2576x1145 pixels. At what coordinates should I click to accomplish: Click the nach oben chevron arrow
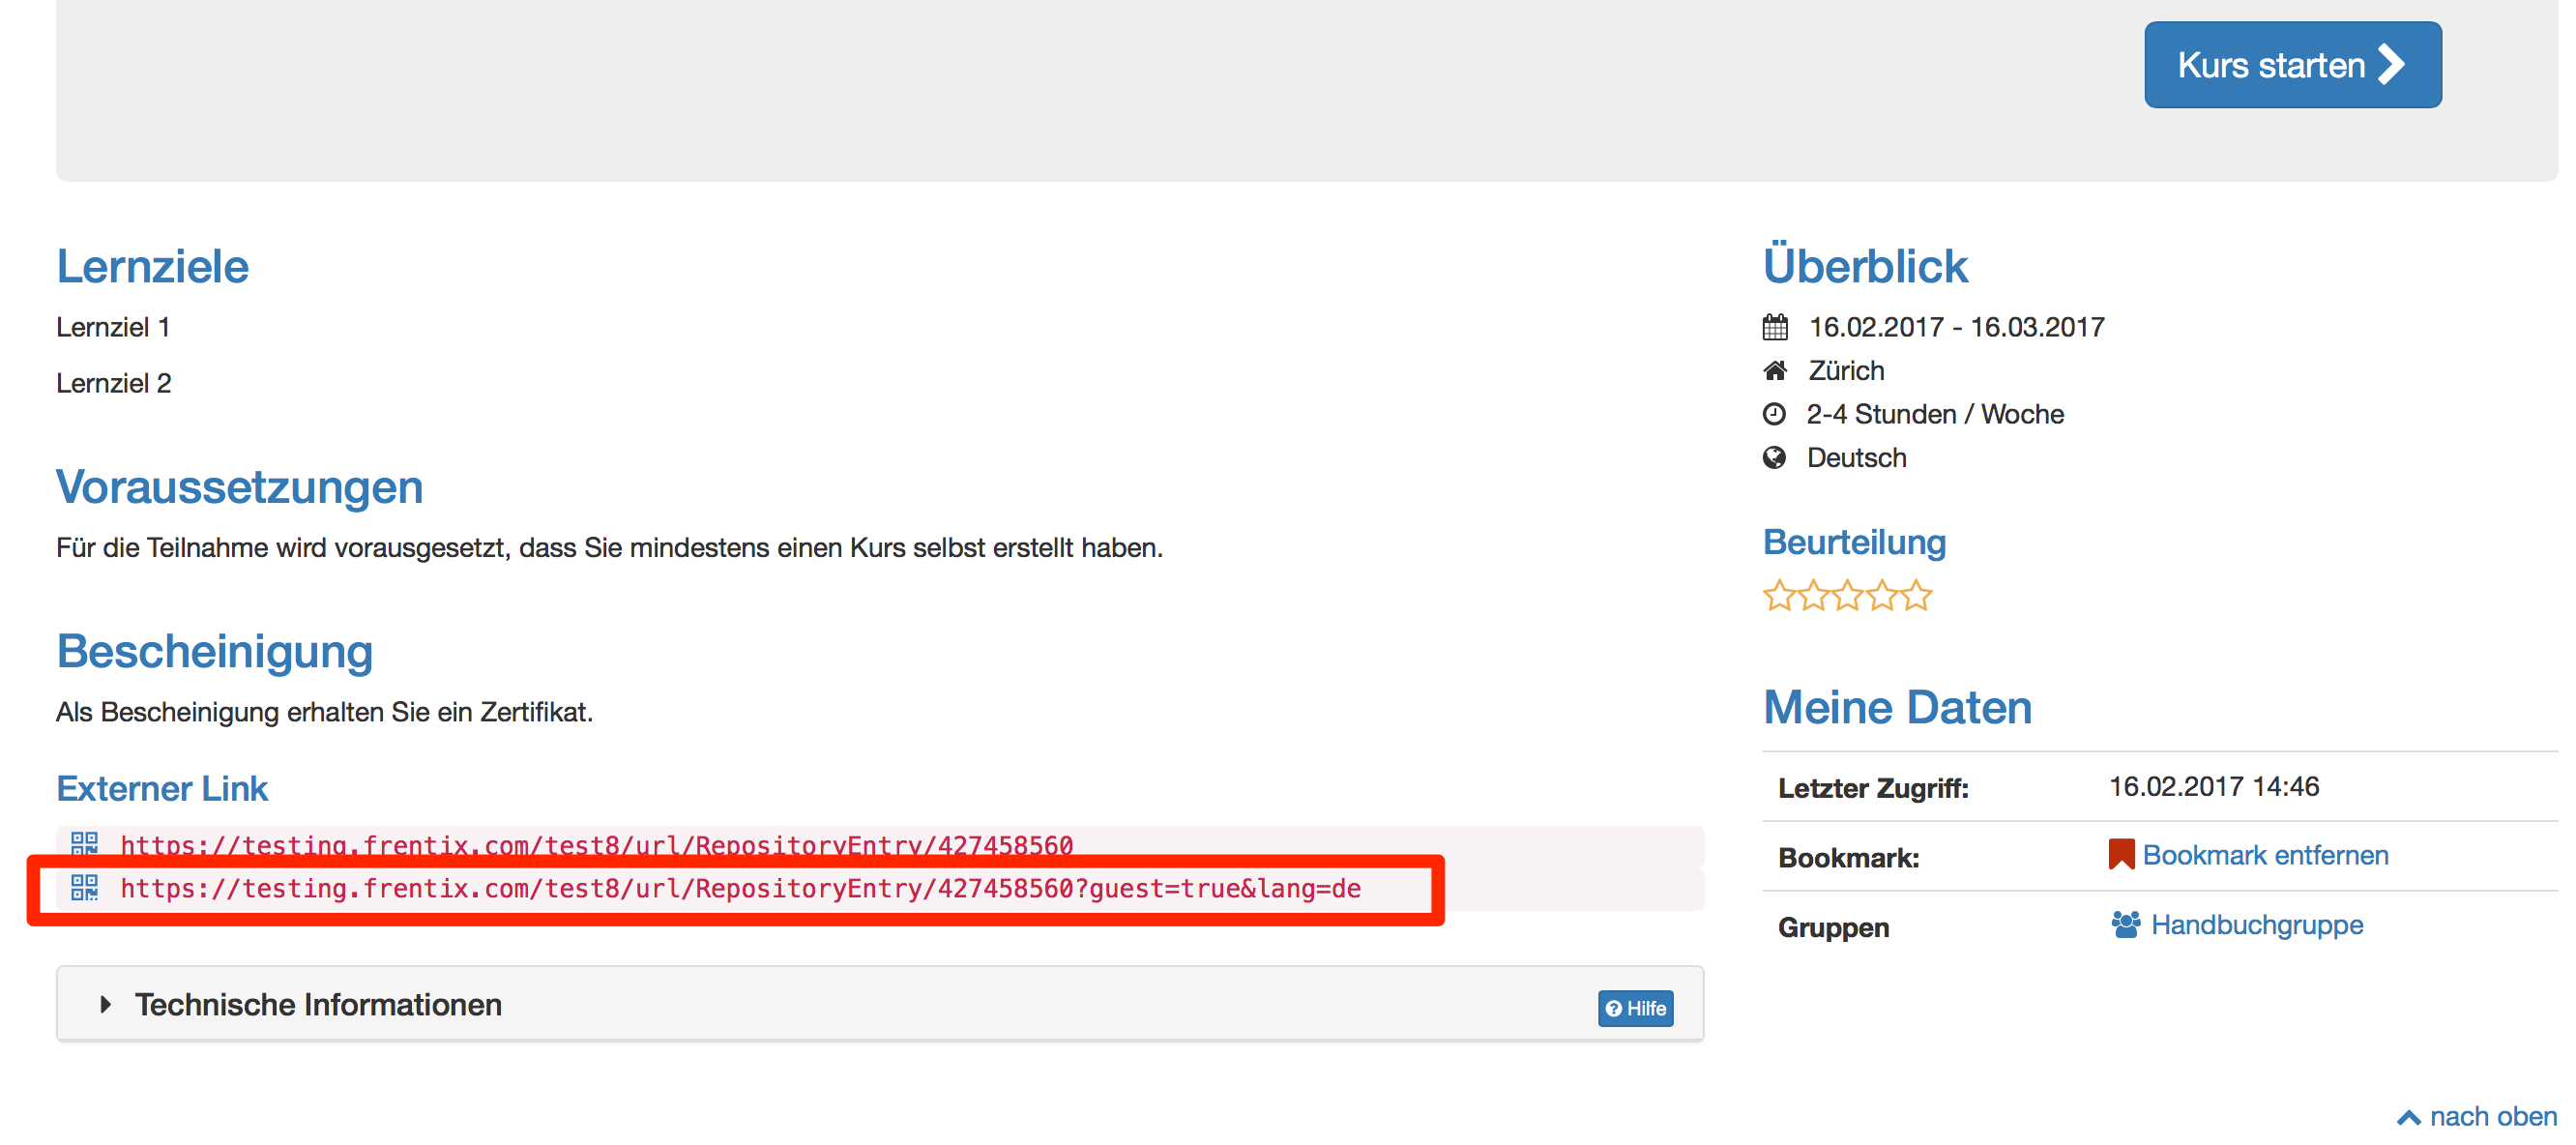2408,1118
